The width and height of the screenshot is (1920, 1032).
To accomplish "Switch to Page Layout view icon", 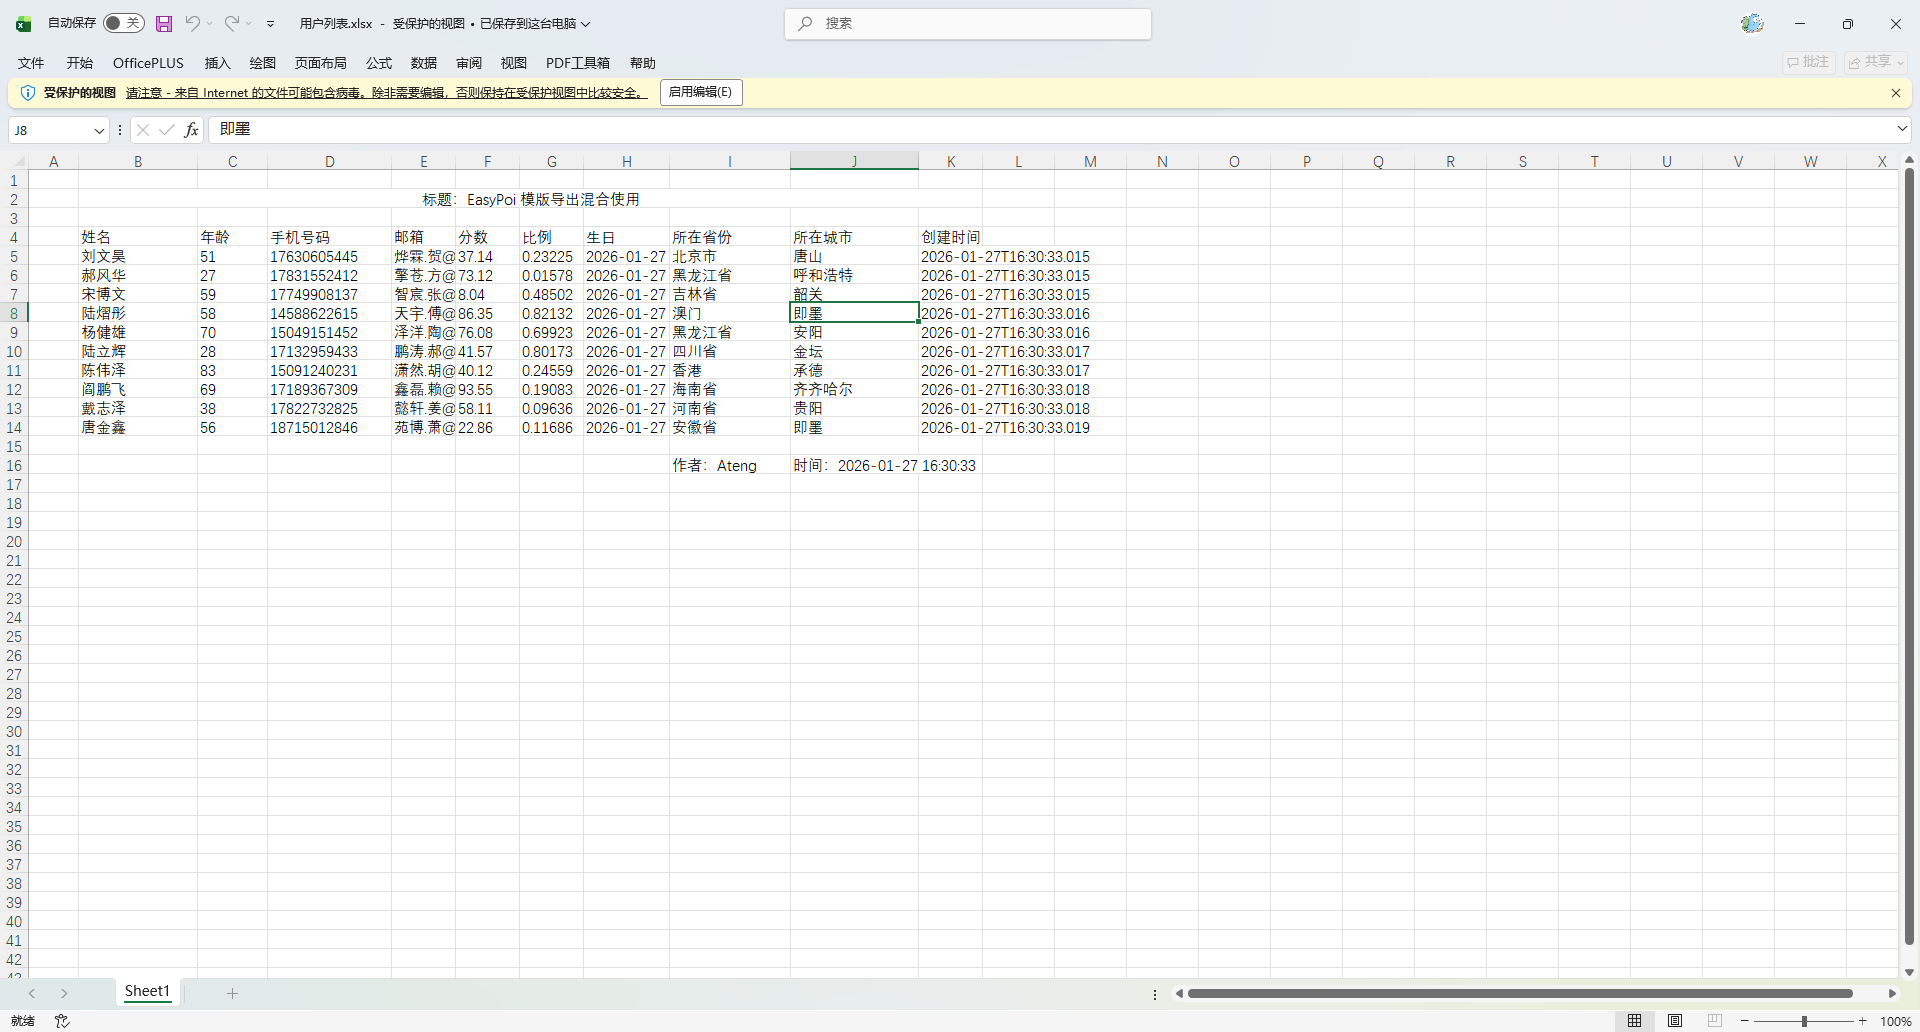I will point(1675,1021).
